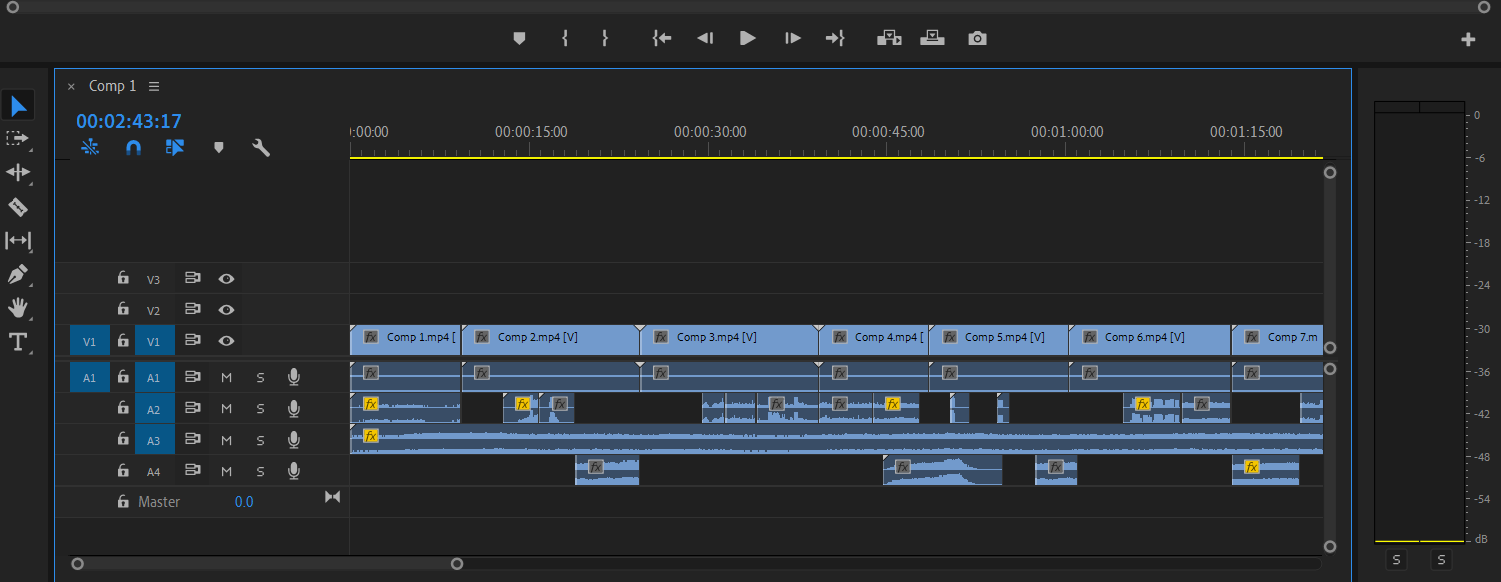Pick the Razor tool
Image resolution: width=1501 pixels, height=582 pixels.
[x=18, y=207]
